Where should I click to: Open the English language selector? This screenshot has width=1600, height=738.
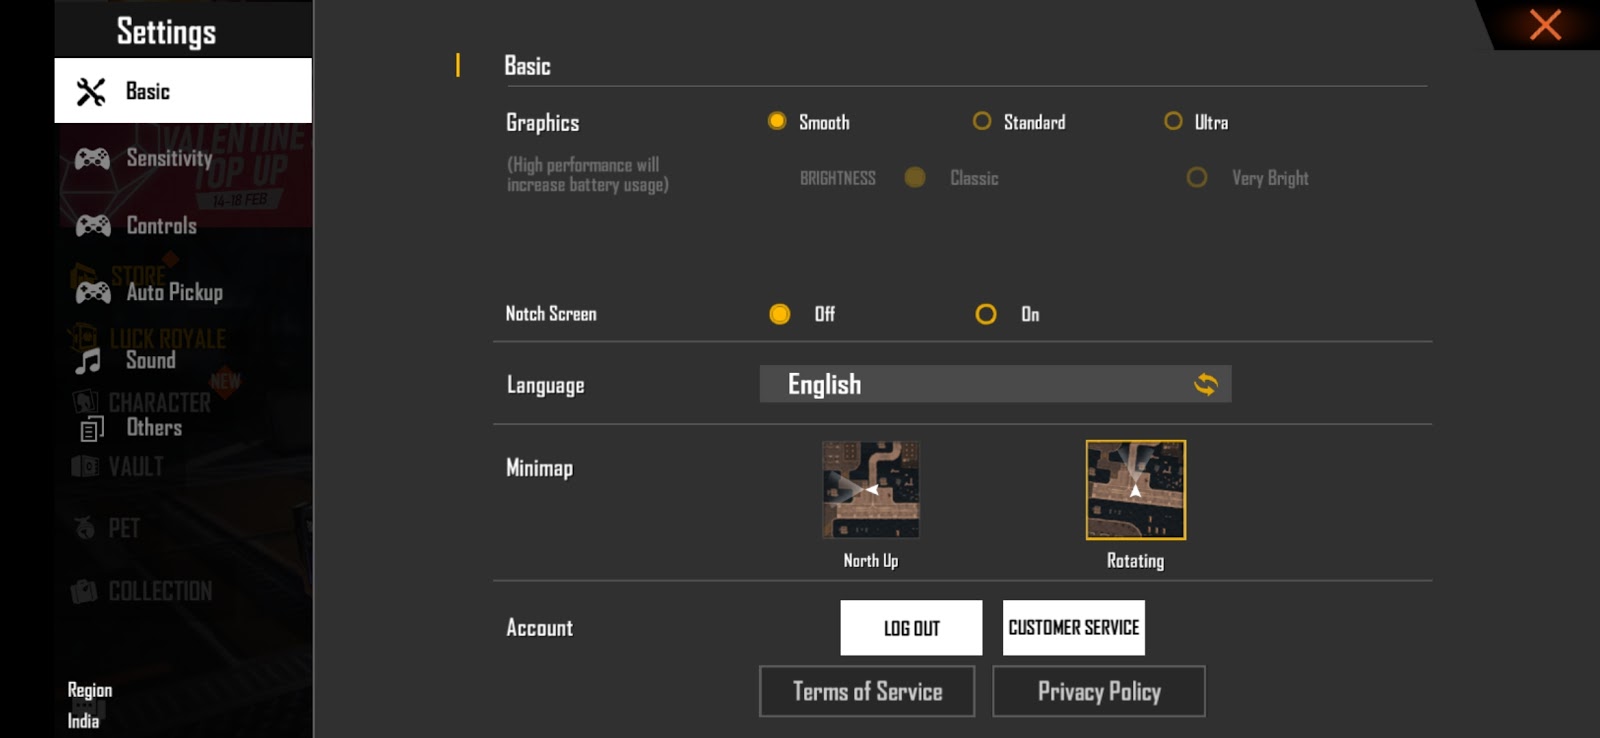pos(995,384)
